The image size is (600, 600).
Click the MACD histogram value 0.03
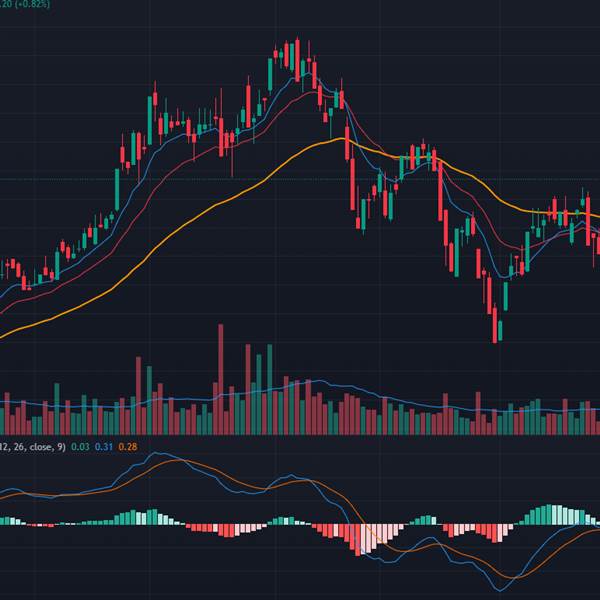(80, 447)
